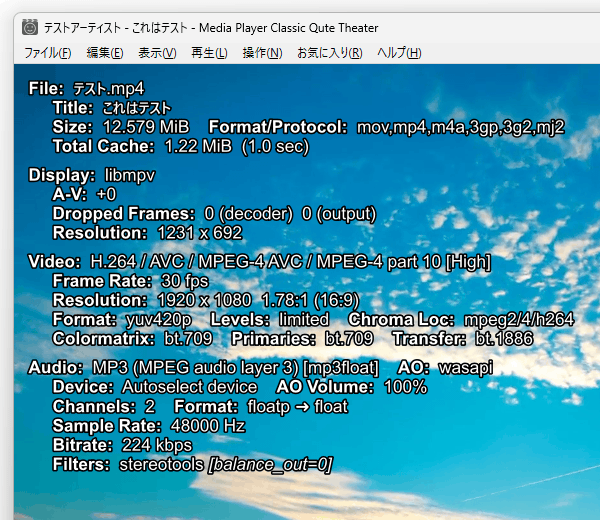Open the ヘルプ(H) menu

[x=399, y=53]
